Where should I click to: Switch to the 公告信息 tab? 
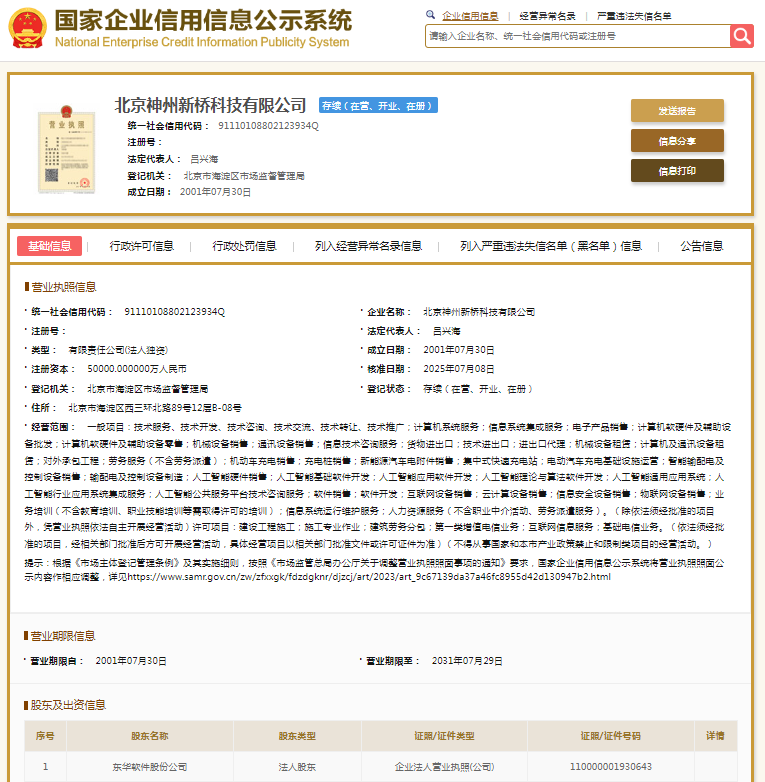pos(701,246)
